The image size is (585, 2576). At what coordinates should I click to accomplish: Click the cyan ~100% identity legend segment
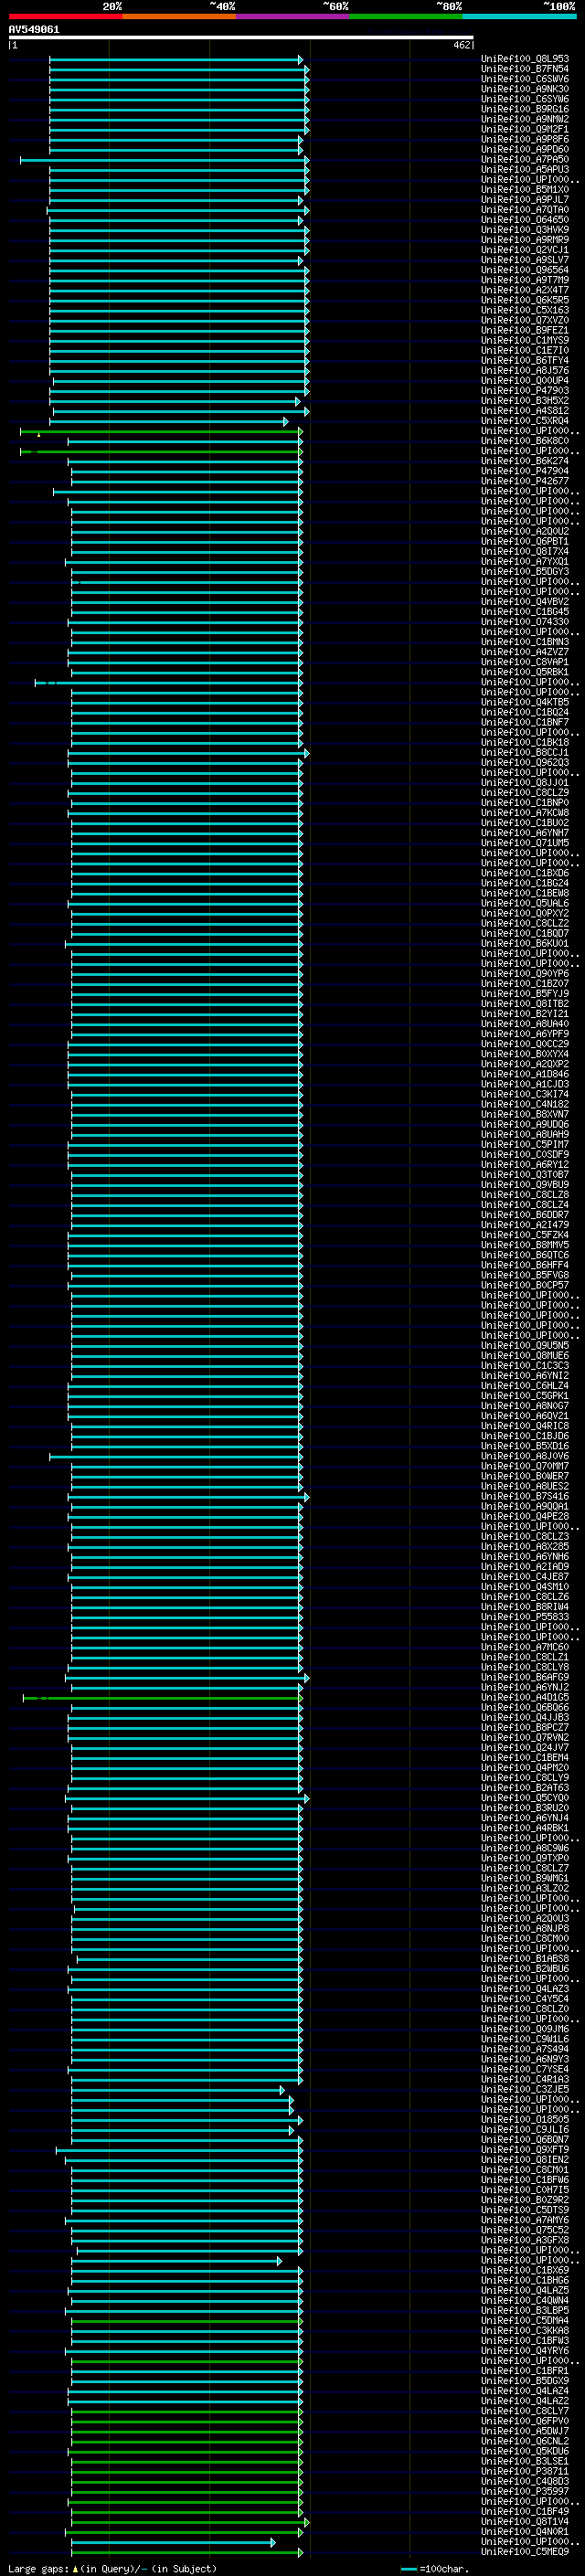(519, 17)
